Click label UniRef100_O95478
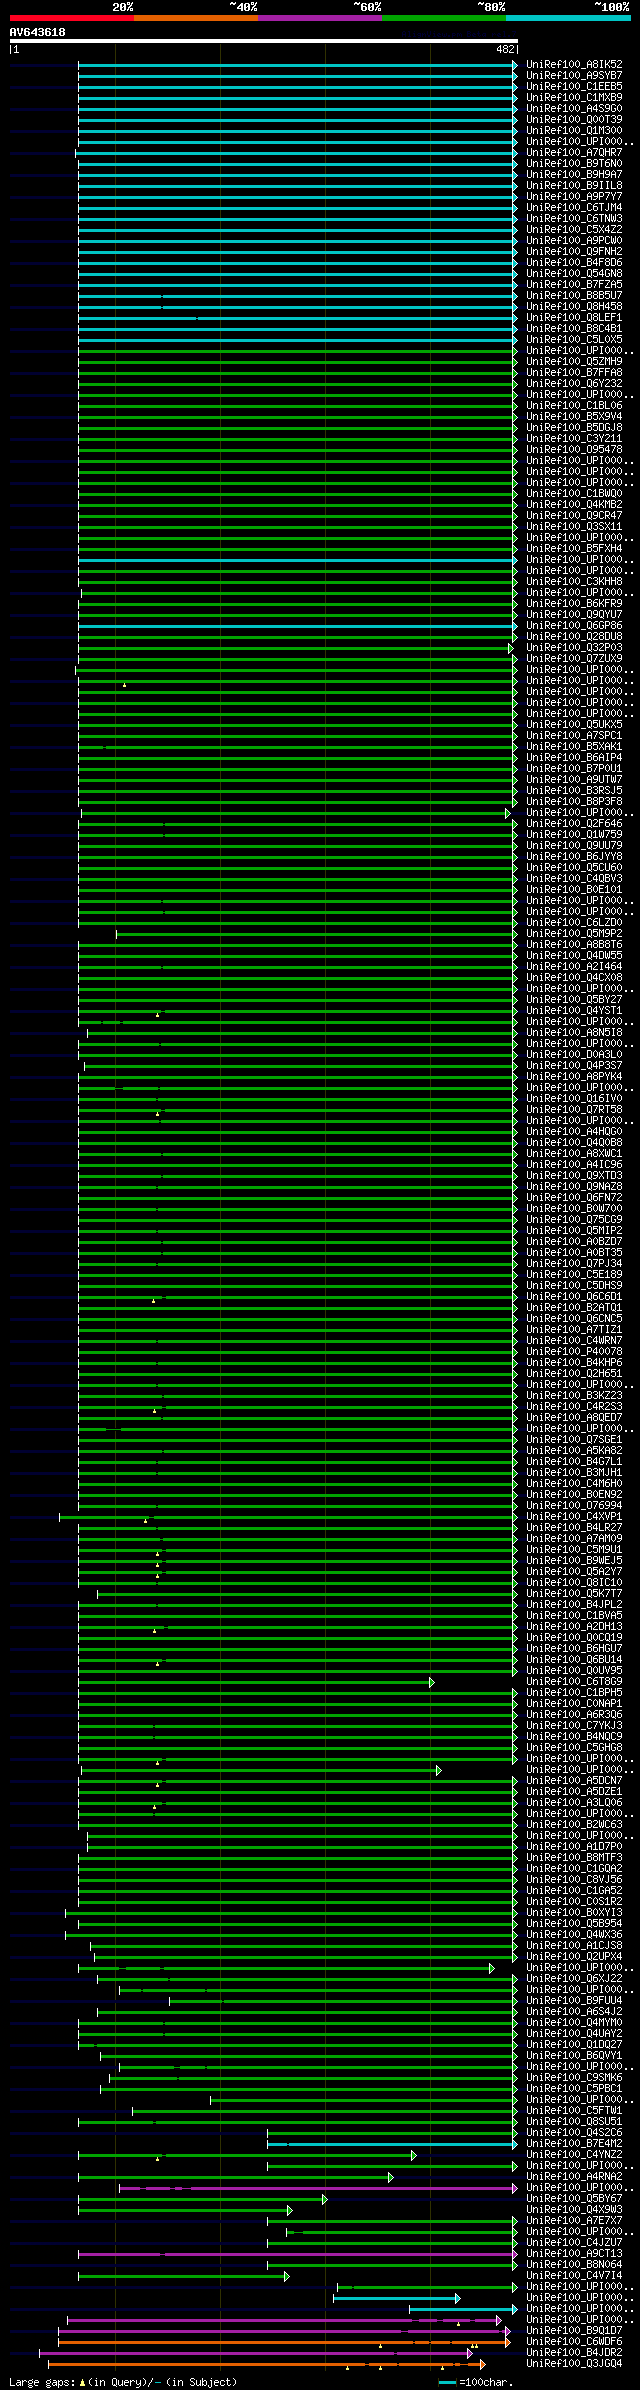The width and height of the screenshot is (640, 2390). pyautogui.click(x=574, y=450)
